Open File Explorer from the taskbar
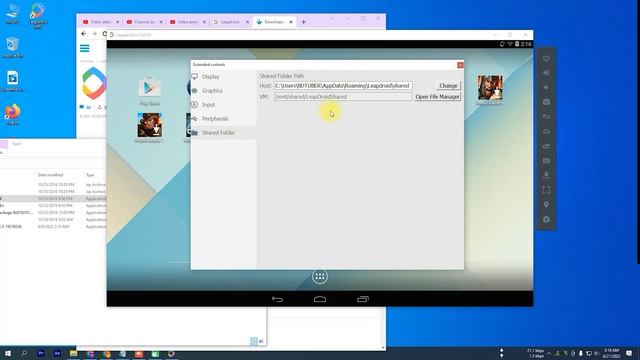640x360 pixels. (x=73, y=353)
